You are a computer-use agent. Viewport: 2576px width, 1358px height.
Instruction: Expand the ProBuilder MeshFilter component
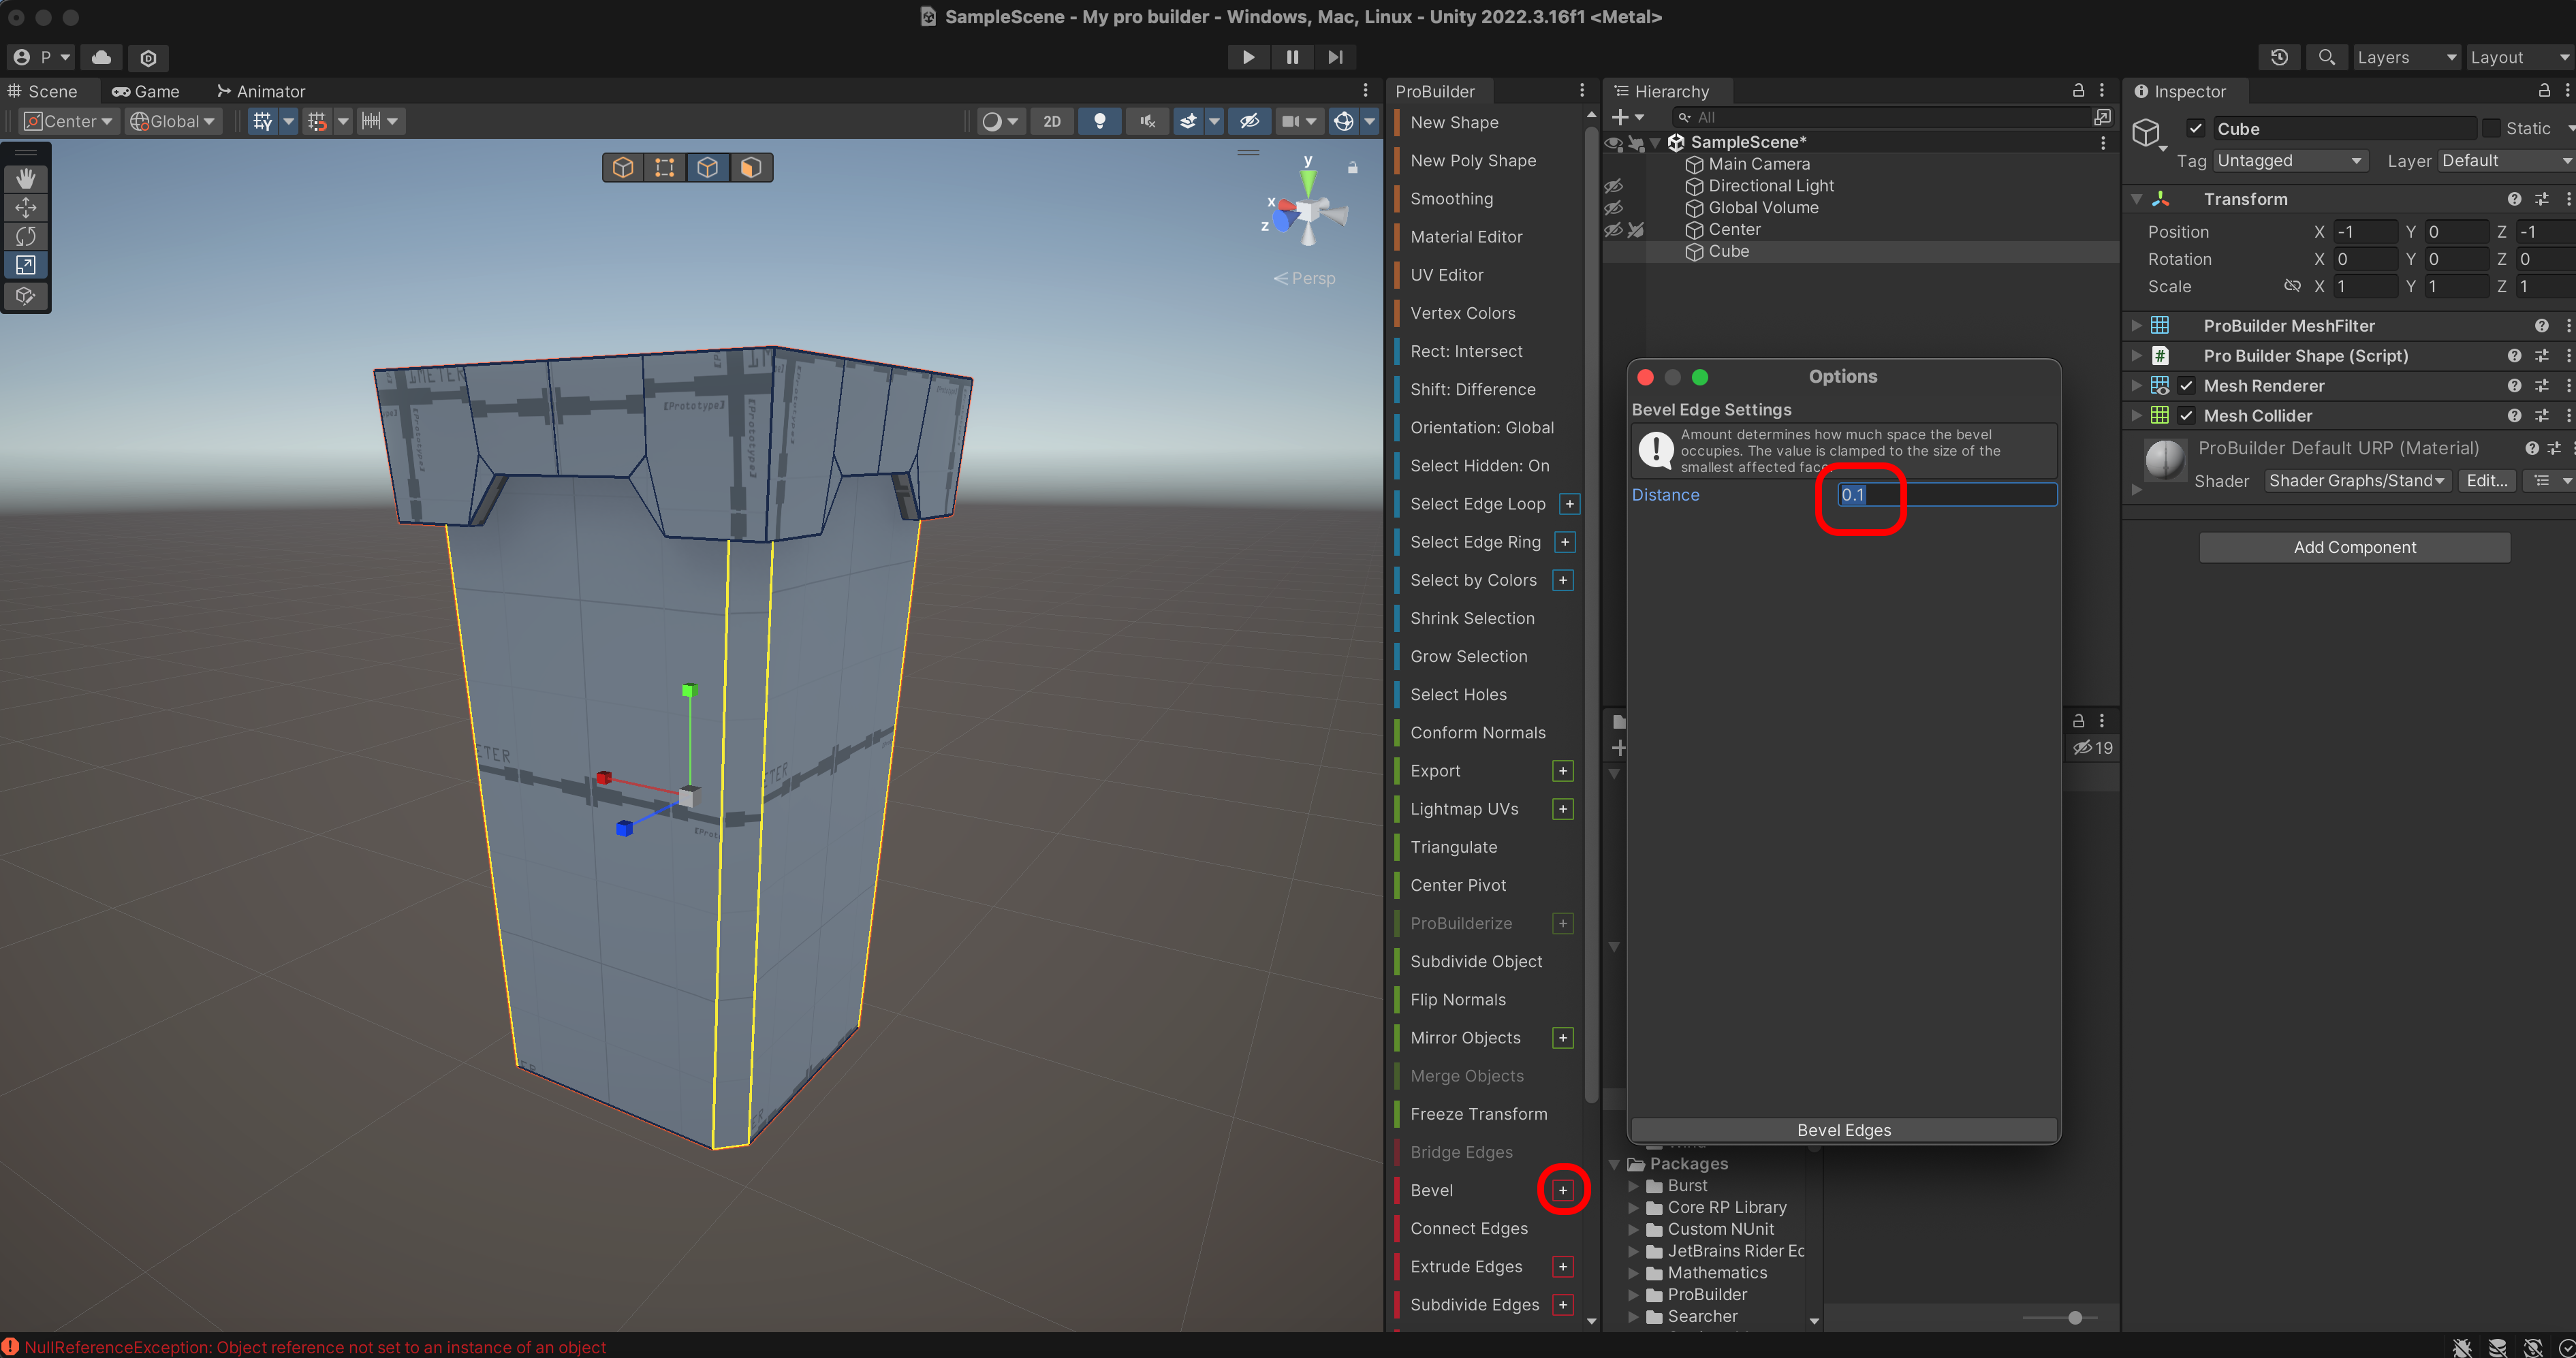(x=2137, y=326)
